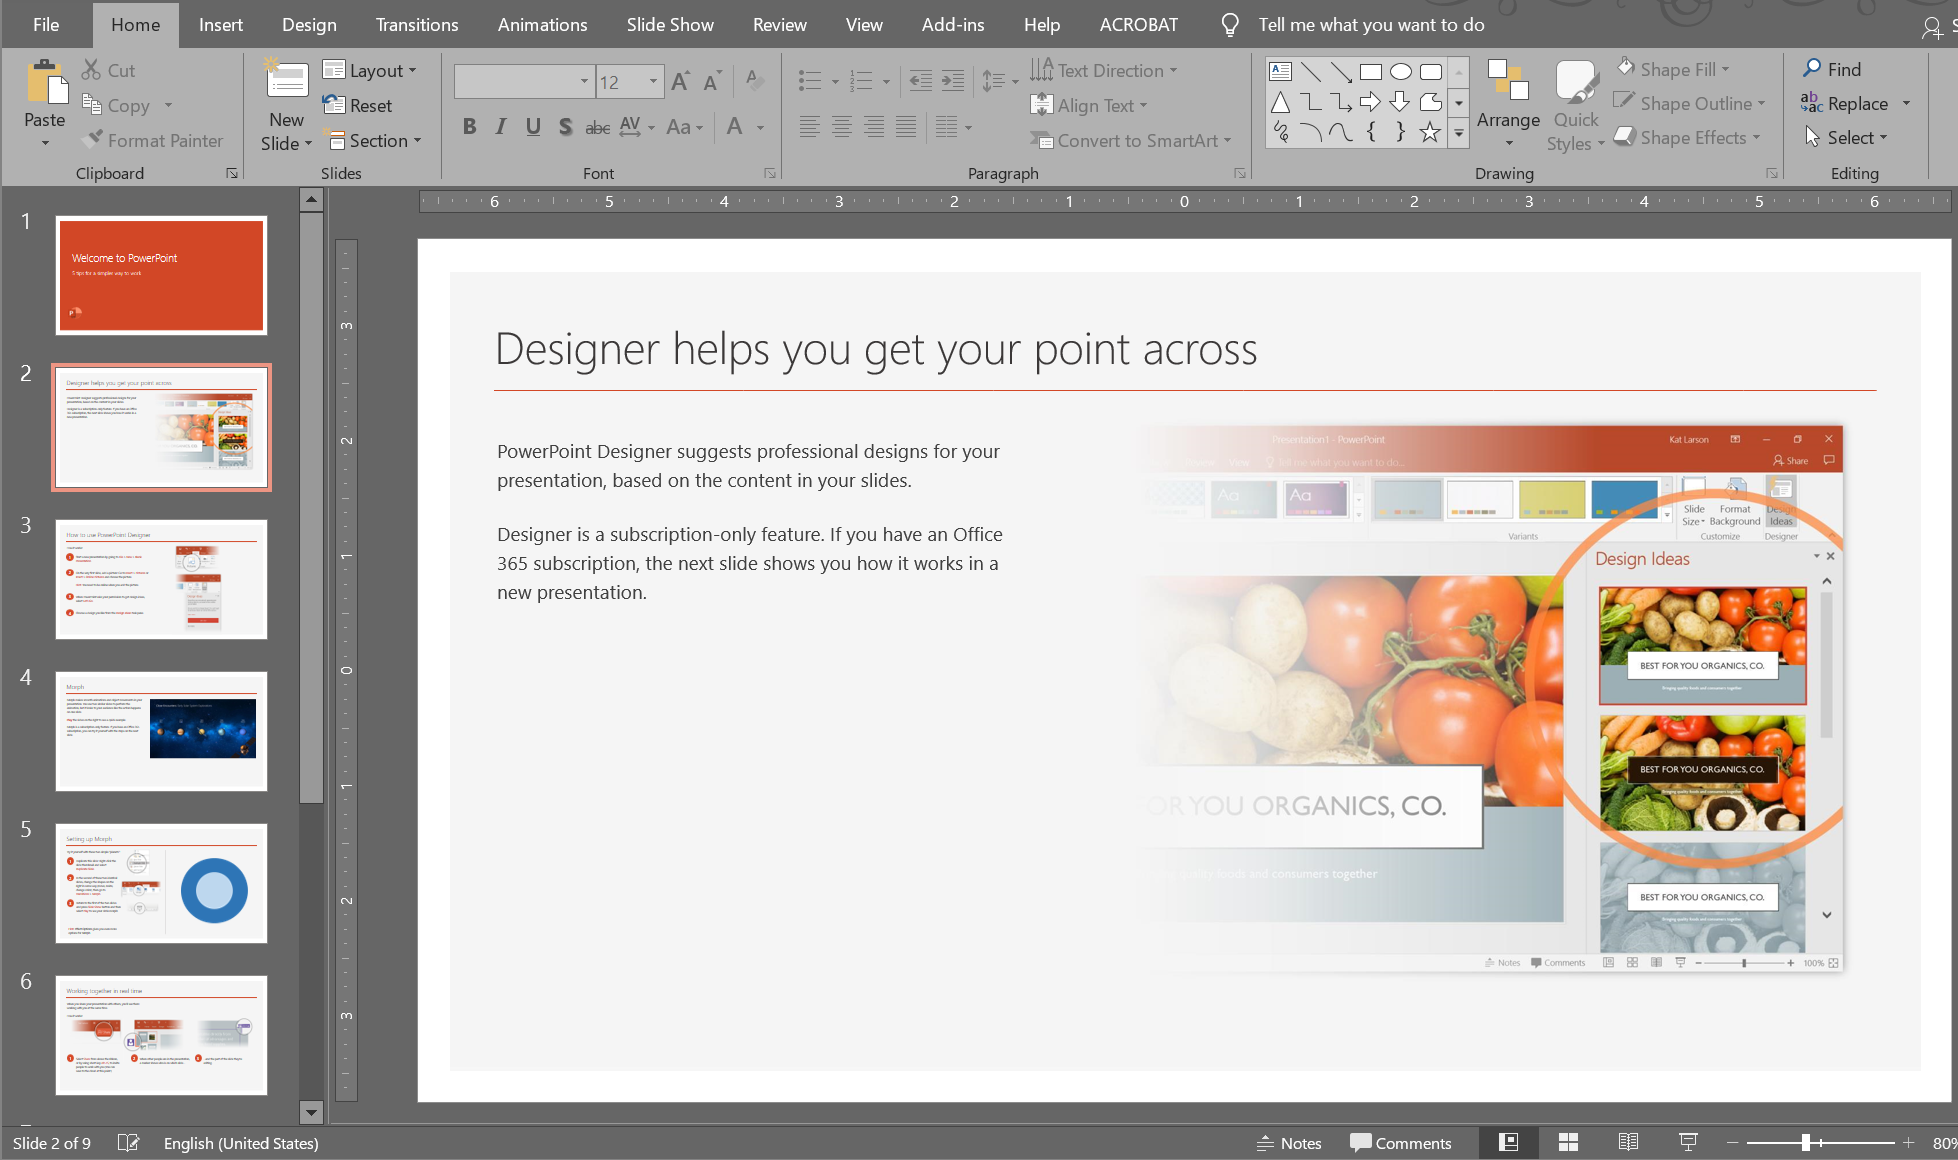Switch to Slide Sorter view
Image resolution: width=1958 pixels, height=1160 pixels.
1568,1142
